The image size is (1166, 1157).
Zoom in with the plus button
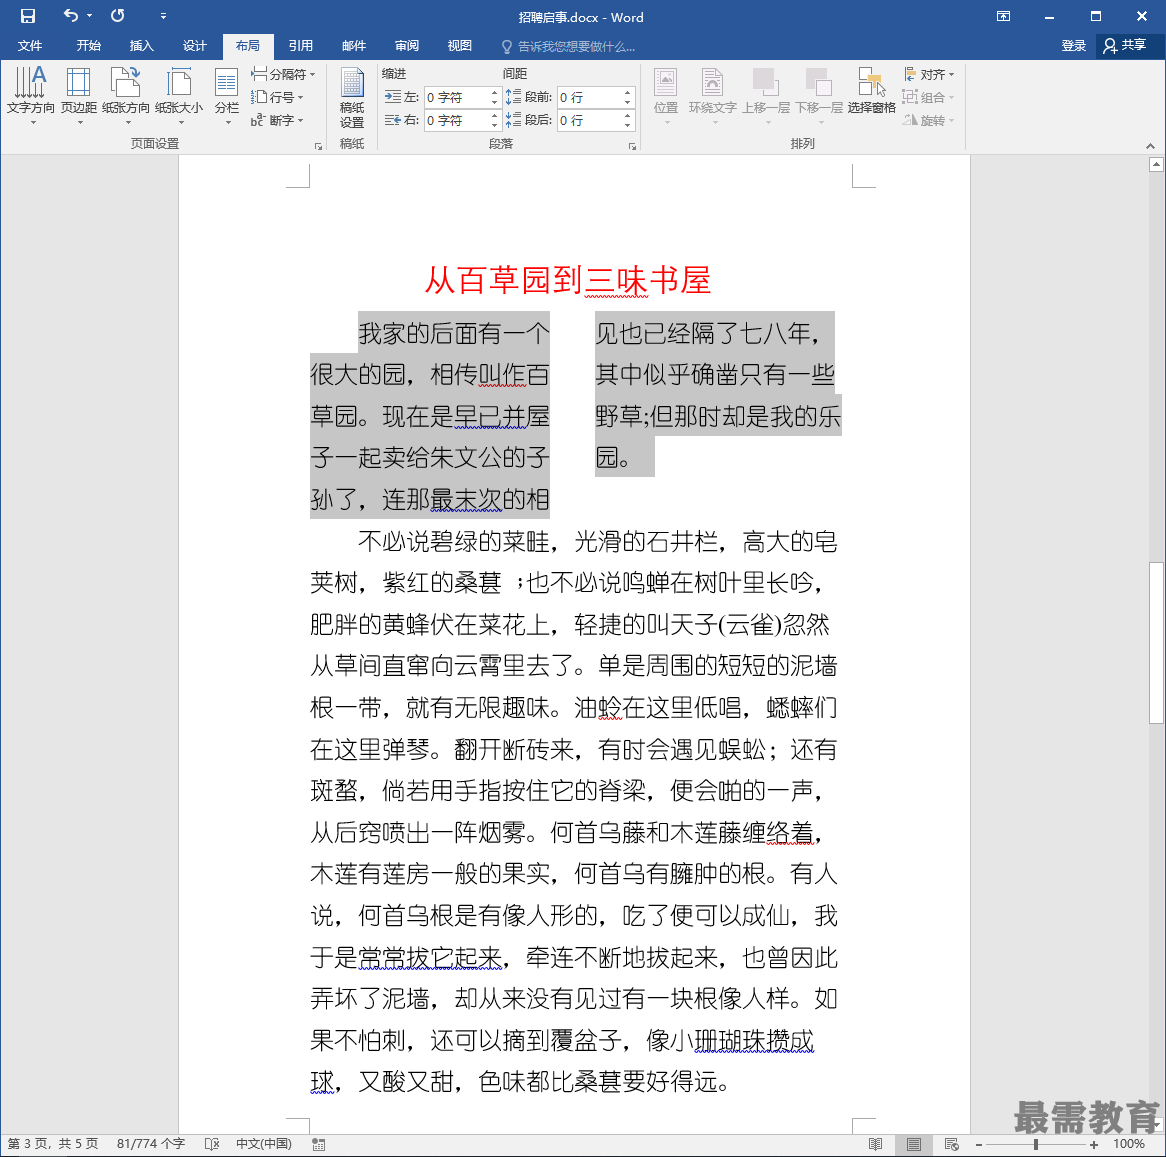[x=1094, y=1144]
